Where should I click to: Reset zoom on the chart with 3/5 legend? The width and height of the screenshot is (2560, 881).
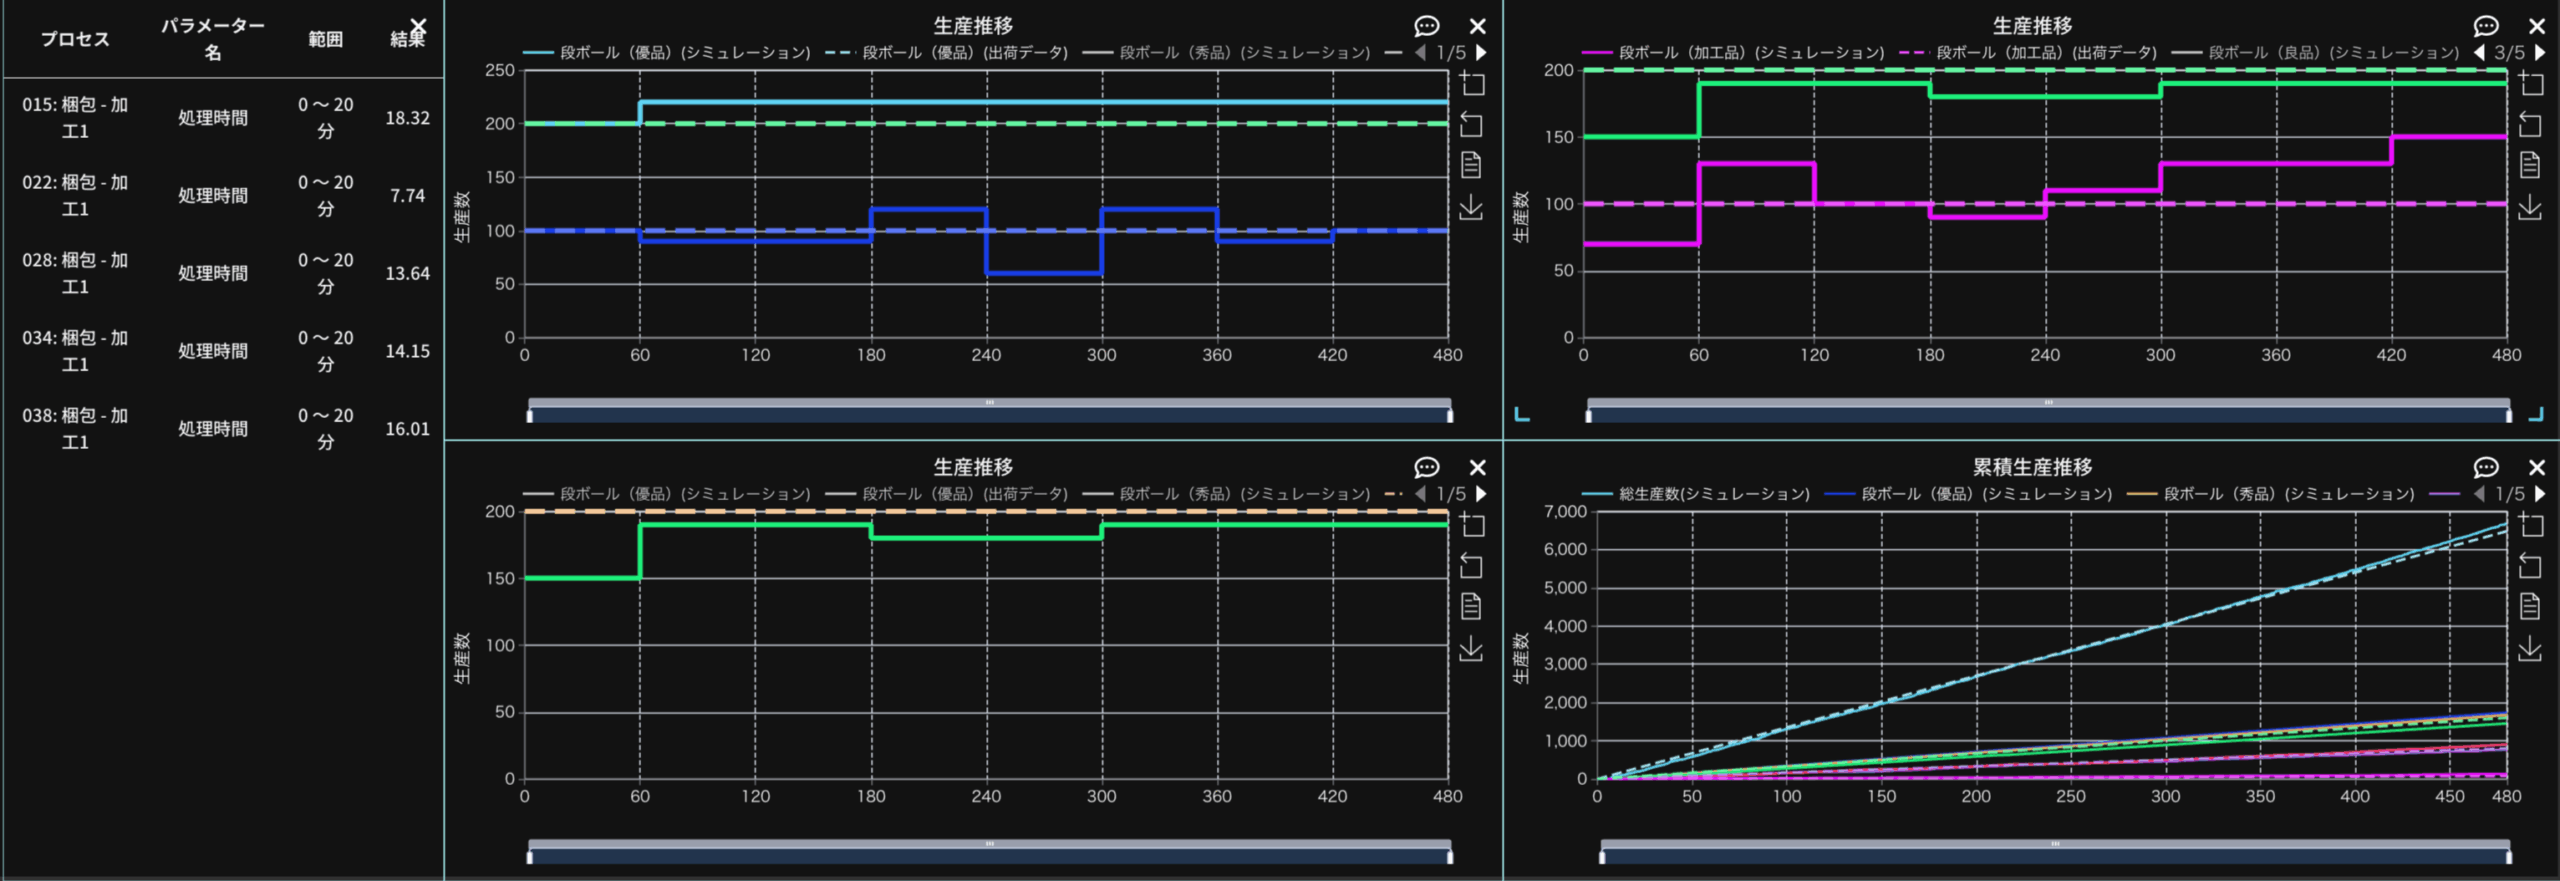coord(2529,125)
